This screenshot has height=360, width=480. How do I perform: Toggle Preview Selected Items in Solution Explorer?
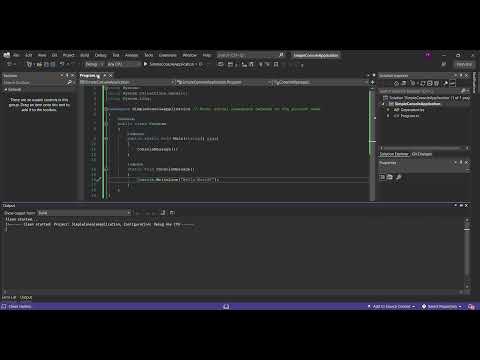pyautogui.click(x=453, y=83)
